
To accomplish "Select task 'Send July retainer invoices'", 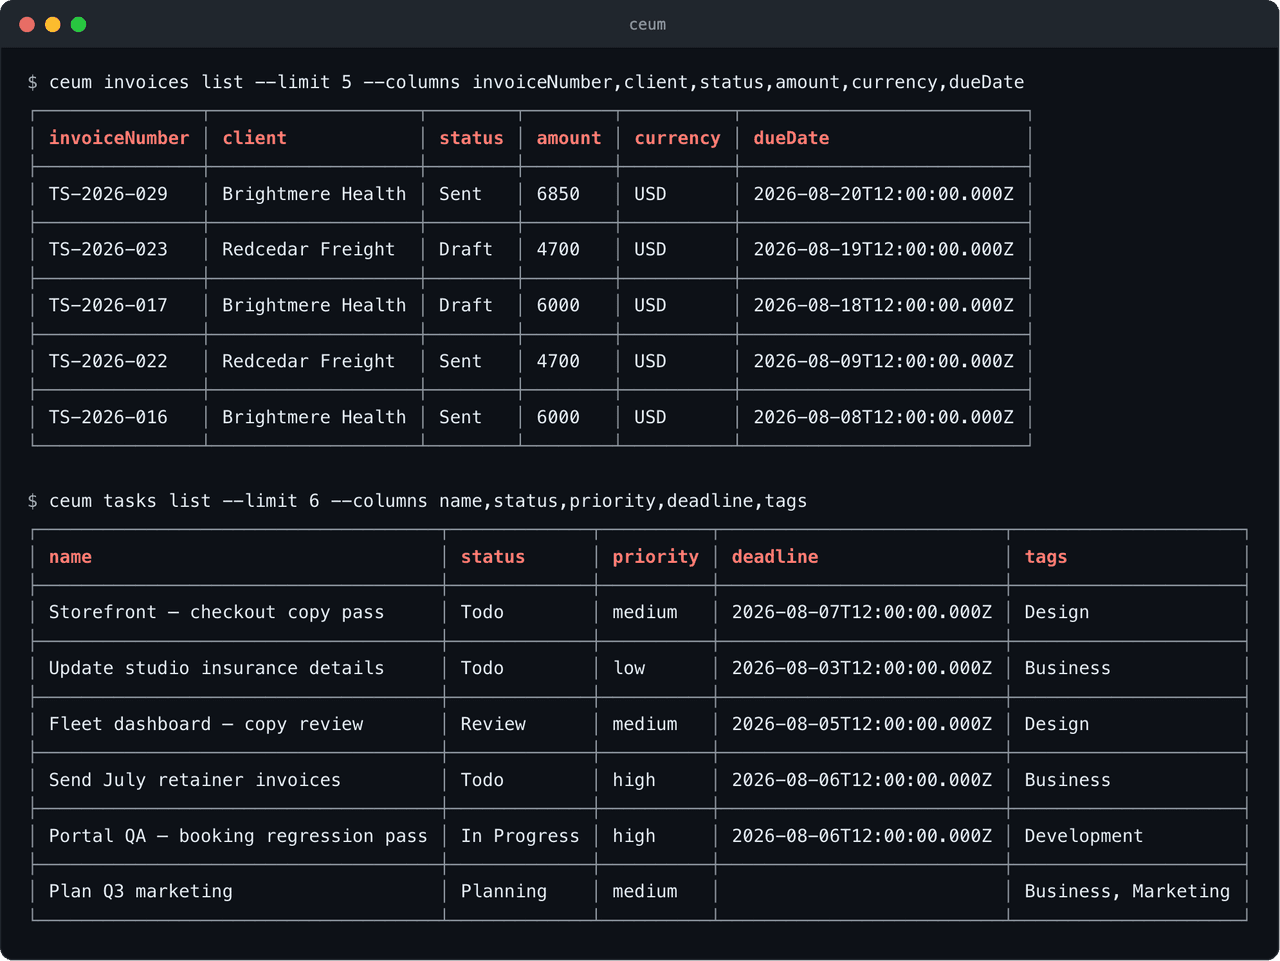I will (x=195, y=780).
